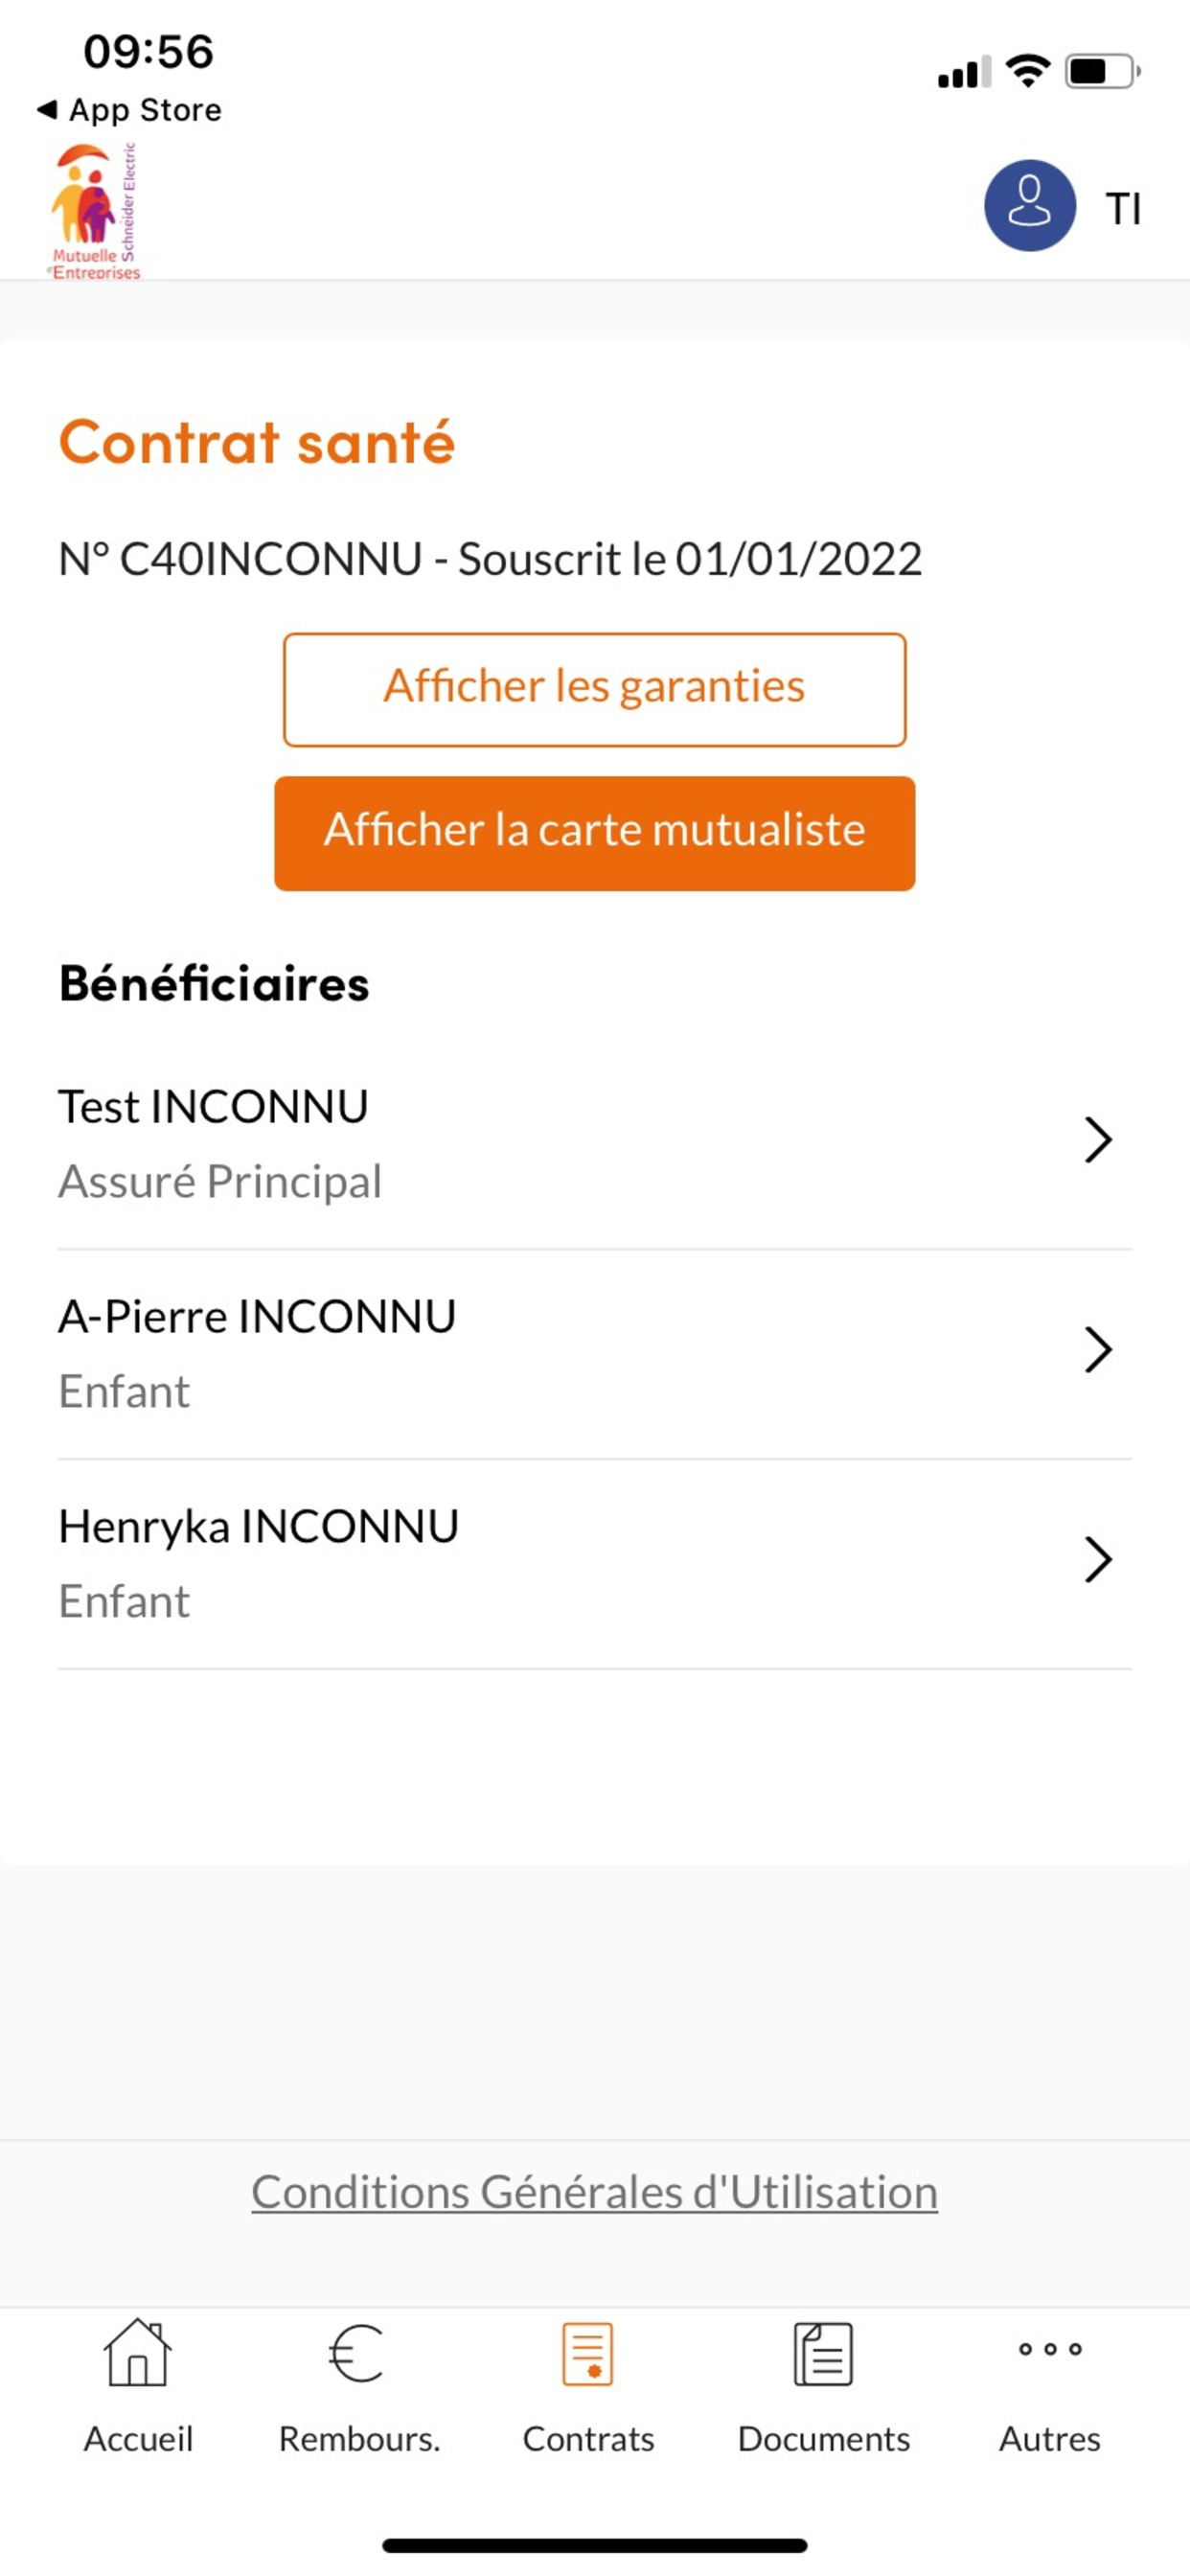The width and height of the screenshot is (1190, 2576).
Task: Expand Henryka INCONNU chevron
Action: pos(1097,1560)
